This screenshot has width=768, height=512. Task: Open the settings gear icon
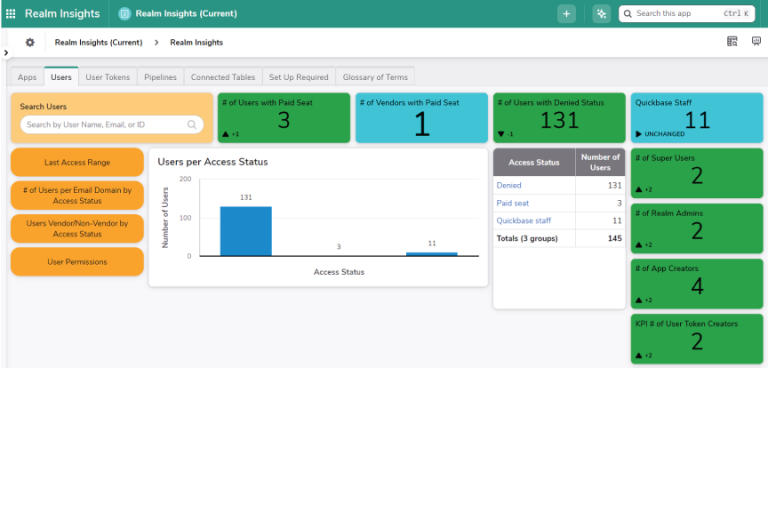(30, 42)
